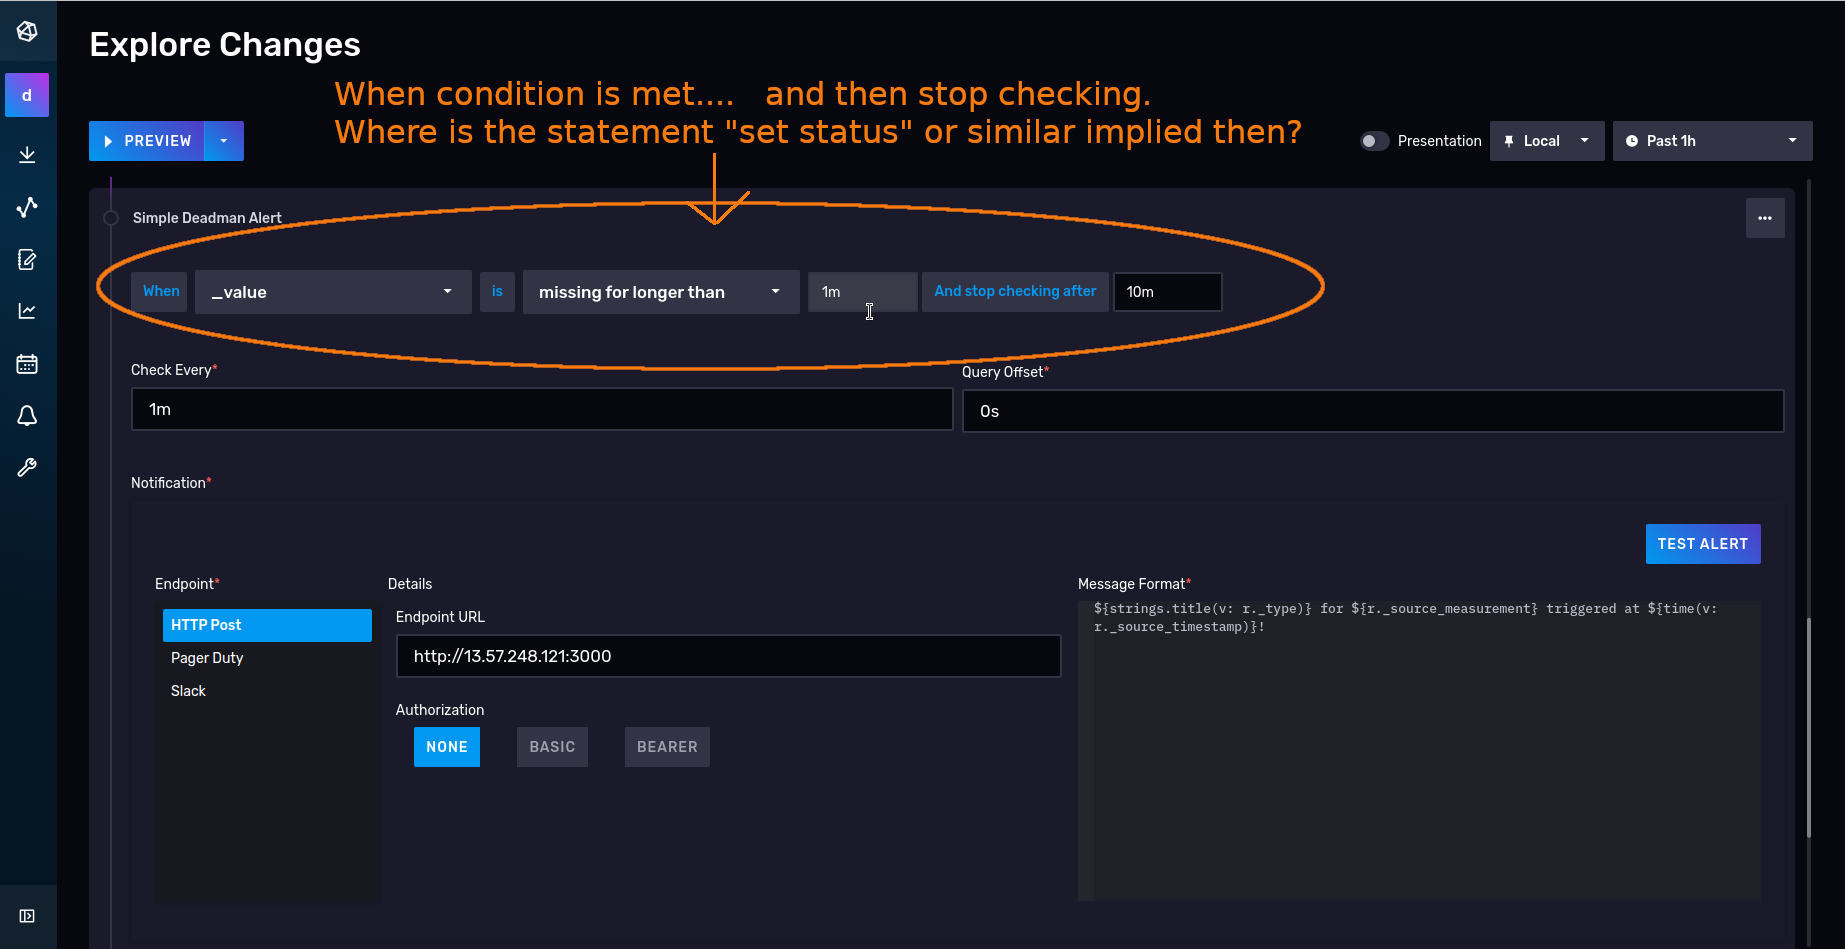
Task: Open Notebooks sidebar icon
Action: (27, 260)
